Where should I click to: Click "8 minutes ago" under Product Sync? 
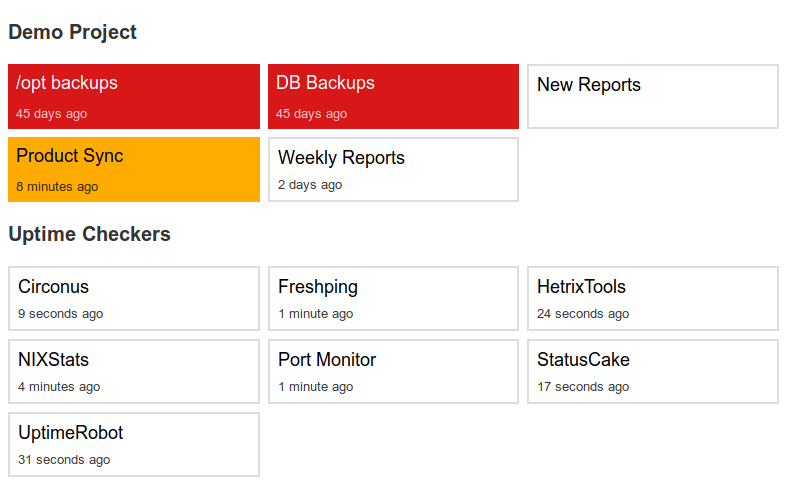(x=57, y=186)
